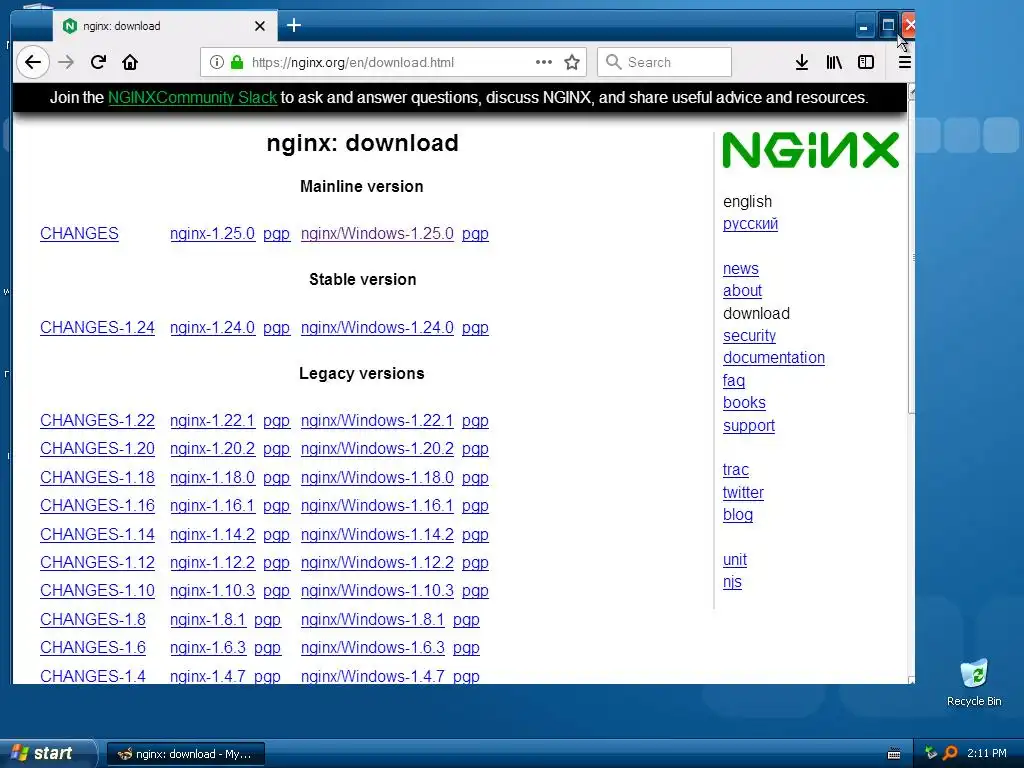The width and height of the screenshot is (1024, 768).
Task: Download nginx/Windows-1.22.1
Action: click(x=377, y=420)
